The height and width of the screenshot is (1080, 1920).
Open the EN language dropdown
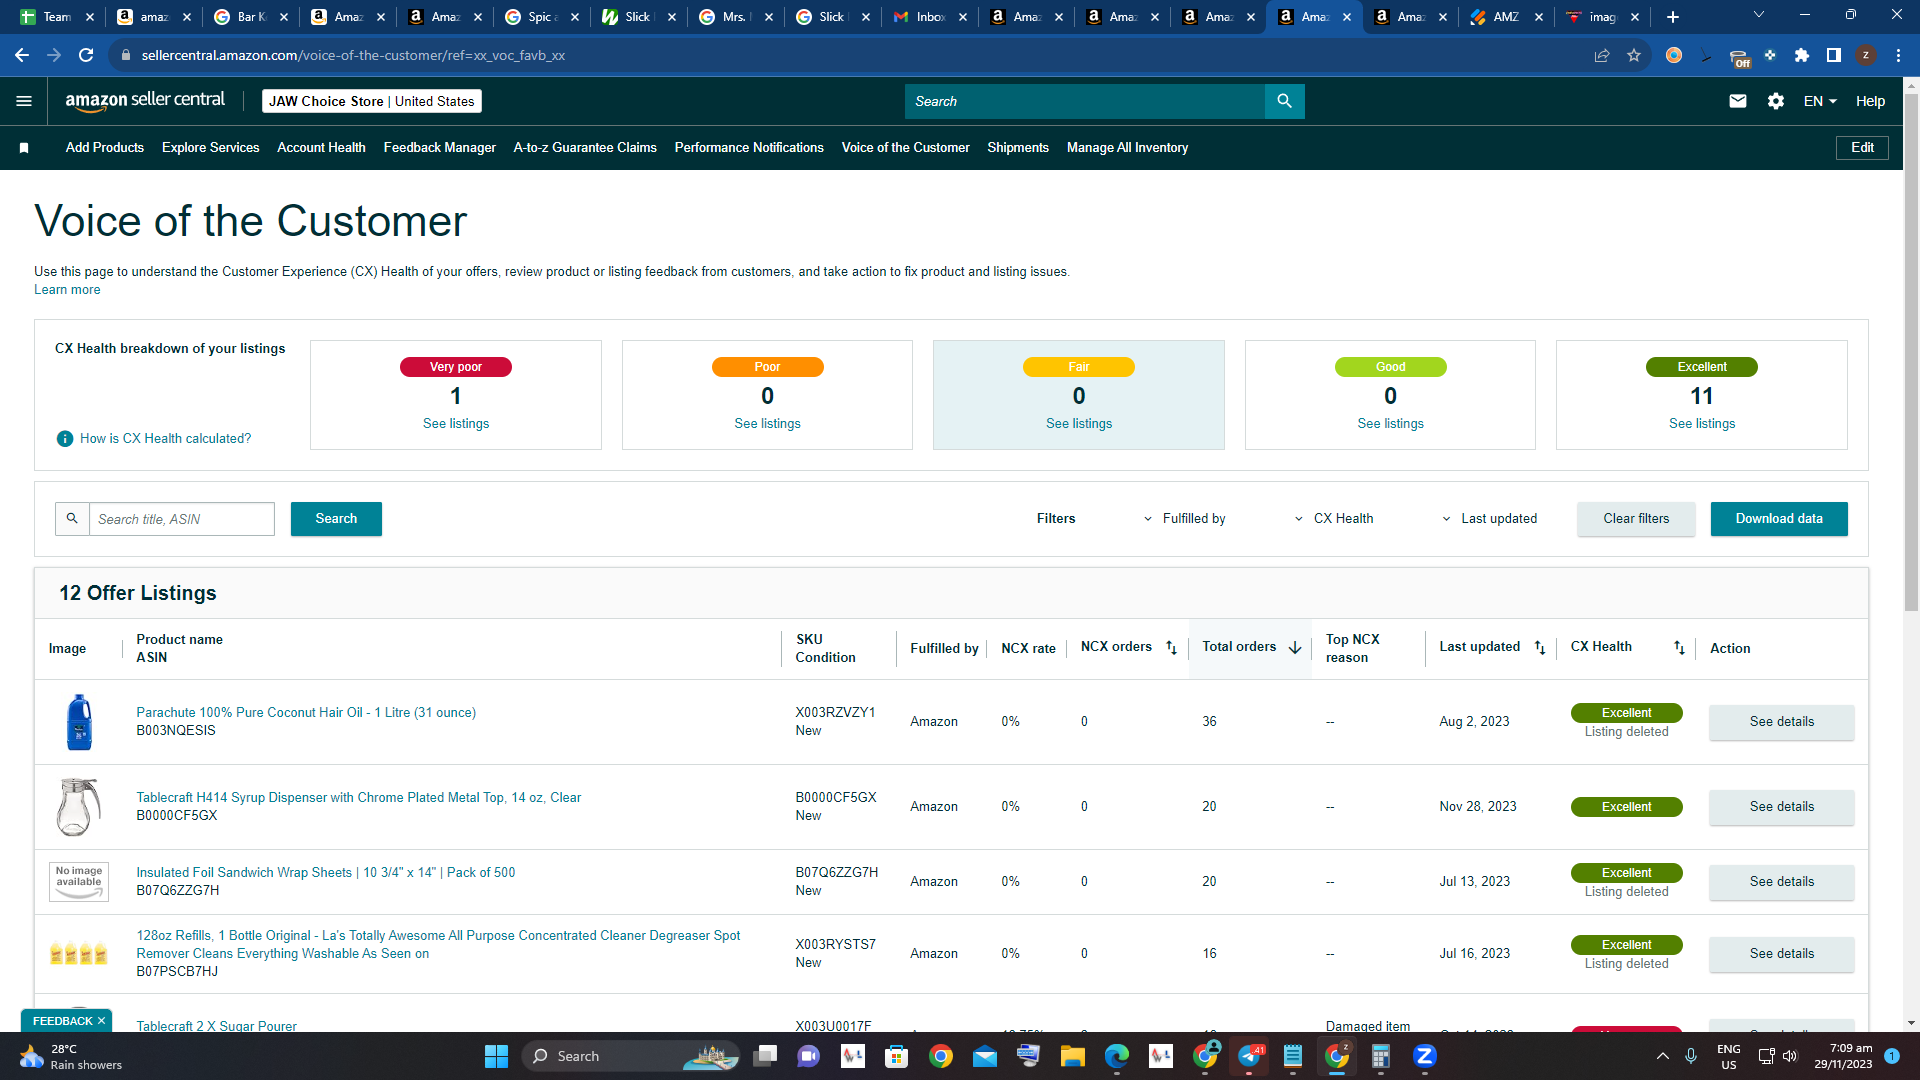click(x=1820, y=101)
